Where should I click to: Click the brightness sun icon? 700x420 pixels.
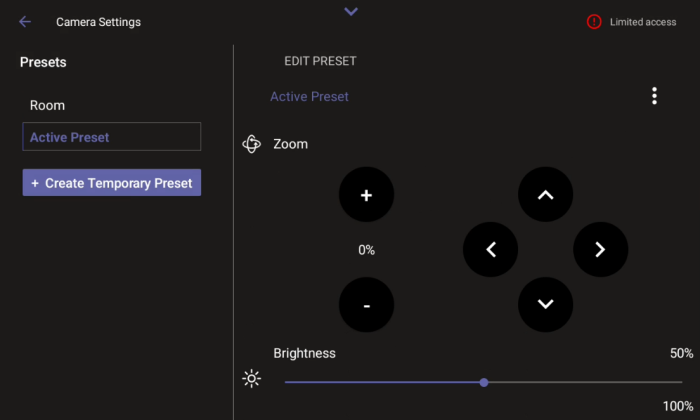[x=251, y=379]
